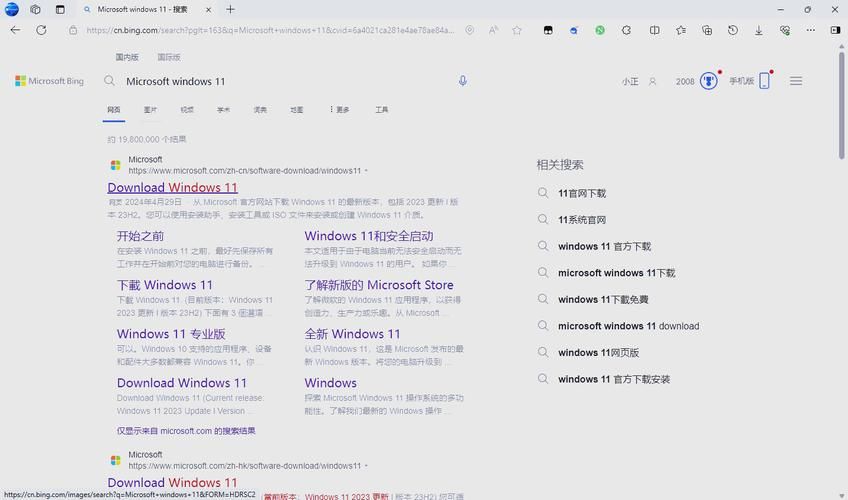This screenshot has height=500, width=848.
Task: Click the vertical page scrollbar thumb
Action: tap(842, 105)
